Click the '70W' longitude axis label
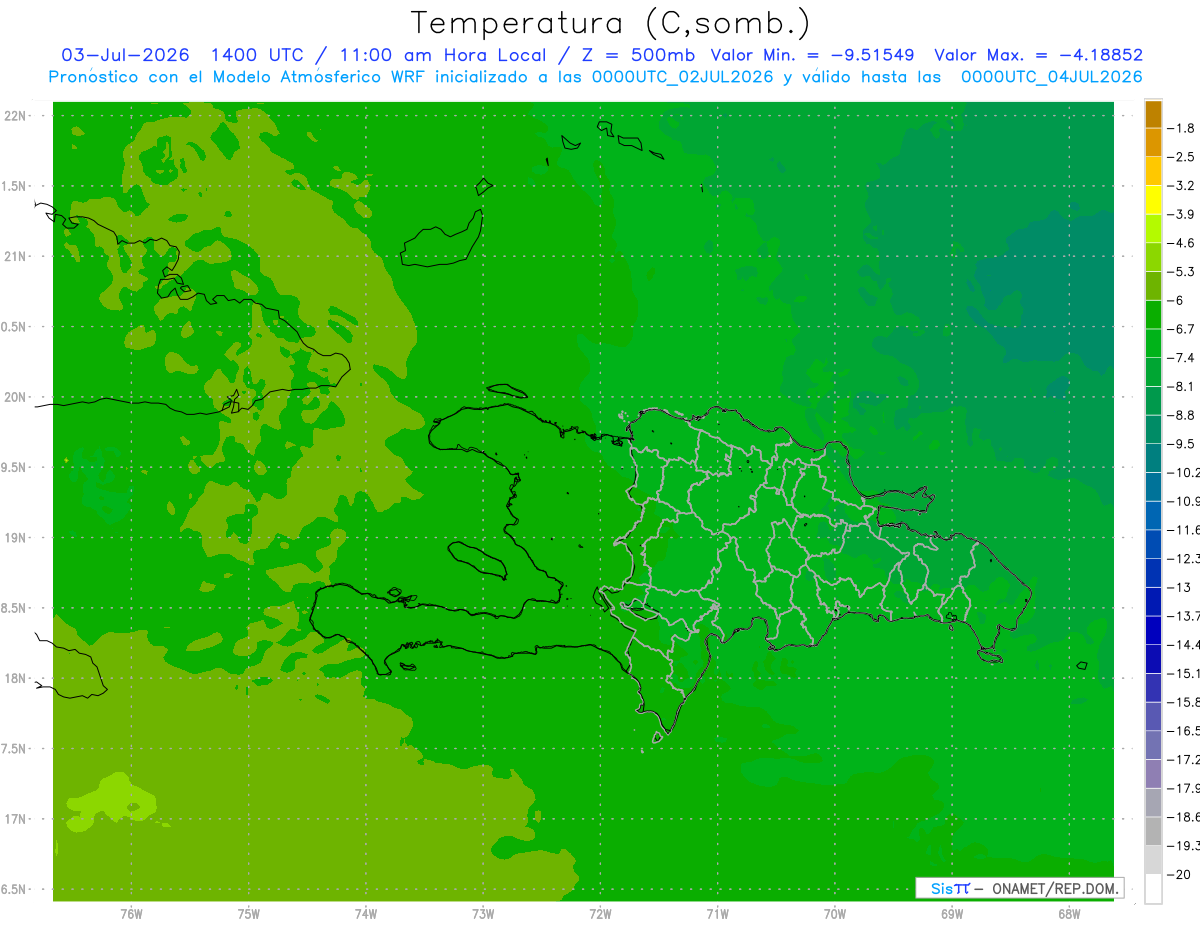 835,913
